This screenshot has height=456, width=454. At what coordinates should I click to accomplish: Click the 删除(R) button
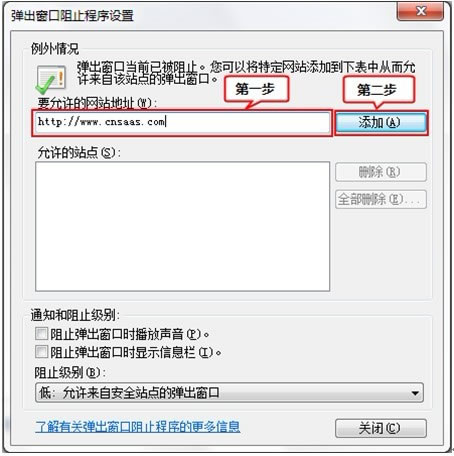[381, 172]
